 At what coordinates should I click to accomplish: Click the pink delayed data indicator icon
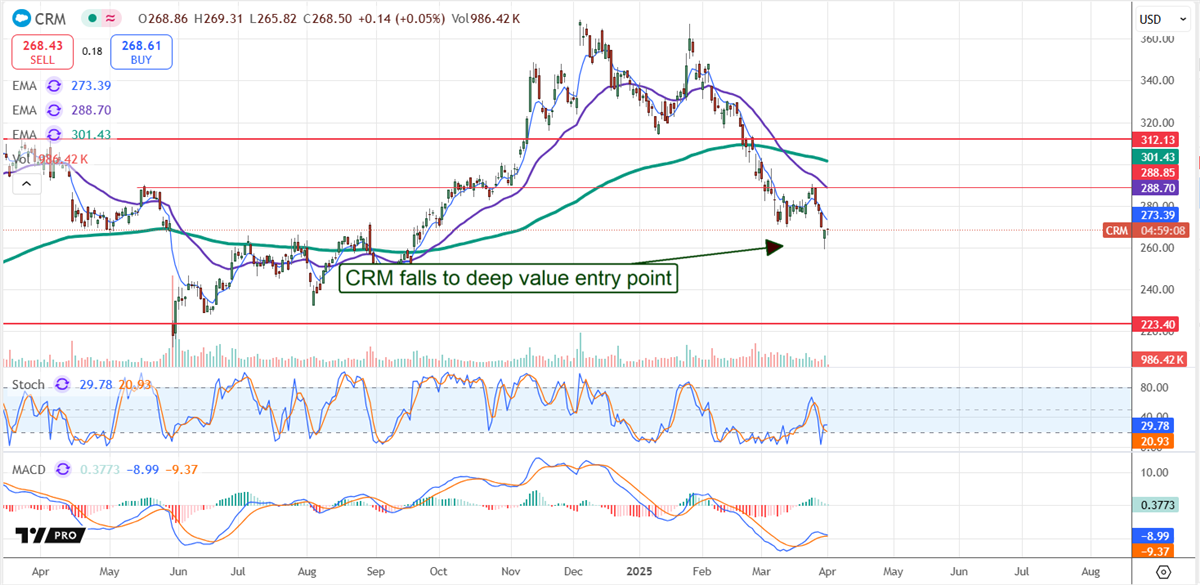tap(110, 18)
